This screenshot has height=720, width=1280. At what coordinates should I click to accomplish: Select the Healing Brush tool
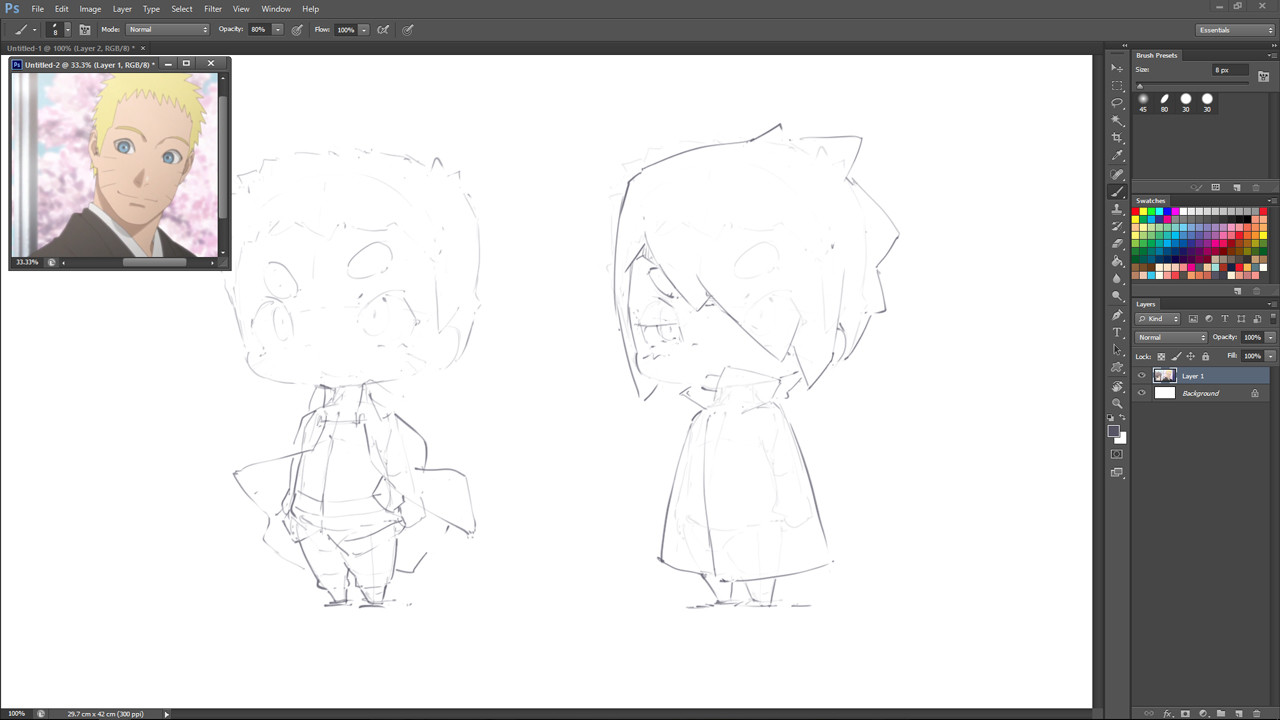click(1117, 174)
